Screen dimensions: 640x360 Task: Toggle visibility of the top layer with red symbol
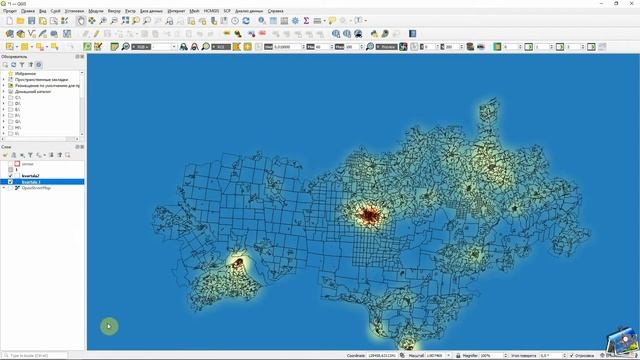[x=11, y=164]
